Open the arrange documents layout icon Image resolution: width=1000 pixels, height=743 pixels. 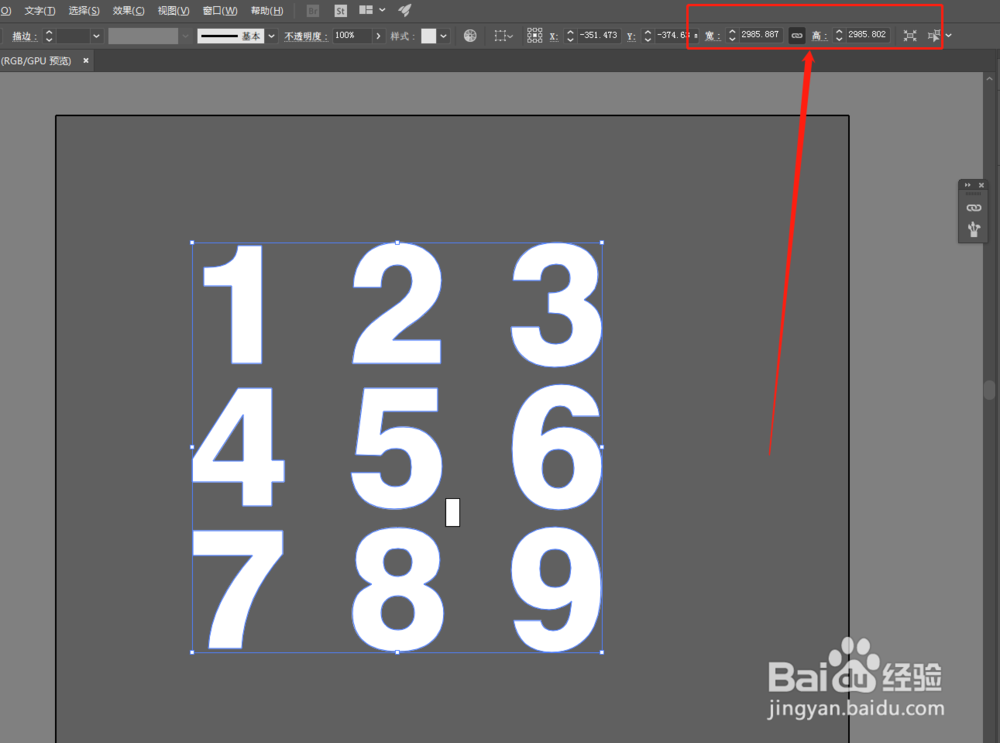pyautogui.click(x=365, y=10)
